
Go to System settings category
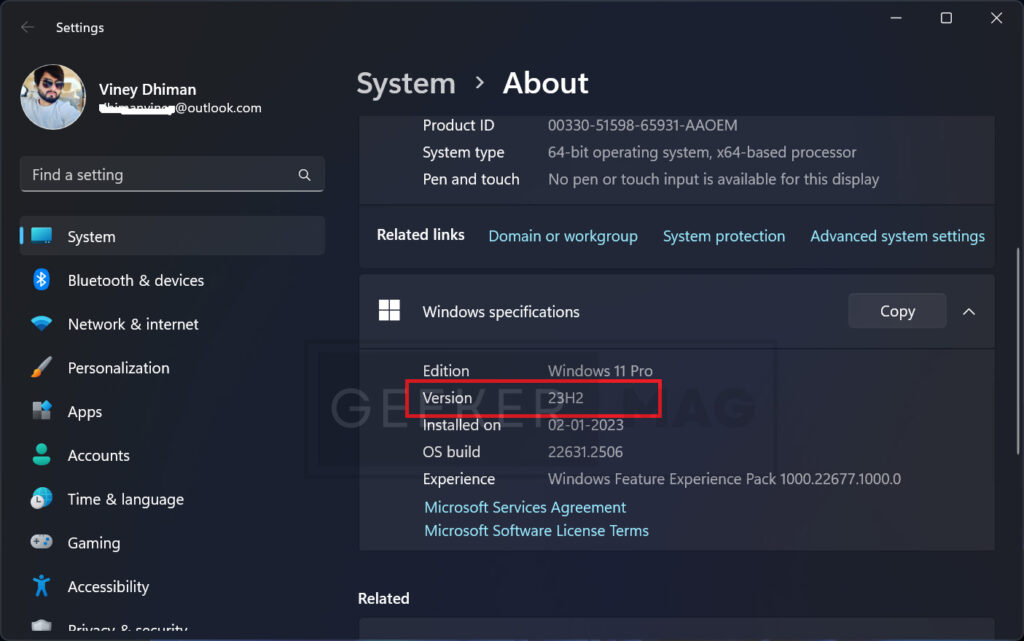(172, 236)
